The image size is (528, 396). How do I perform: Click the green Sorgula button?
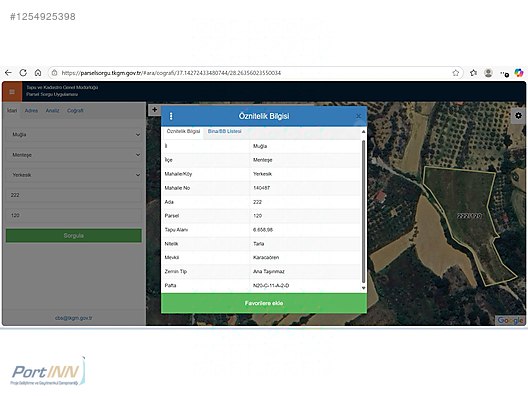point(74,236)
